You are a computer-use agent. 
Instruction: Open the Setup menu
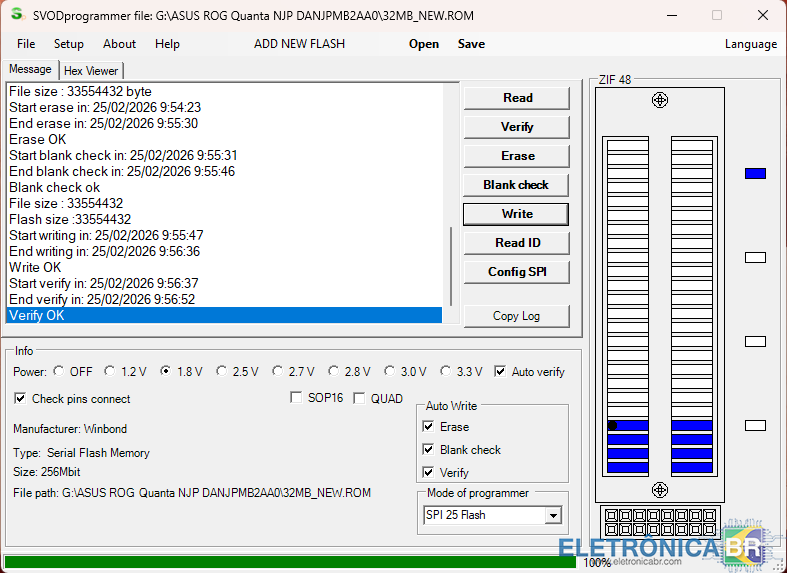[69, 44]
